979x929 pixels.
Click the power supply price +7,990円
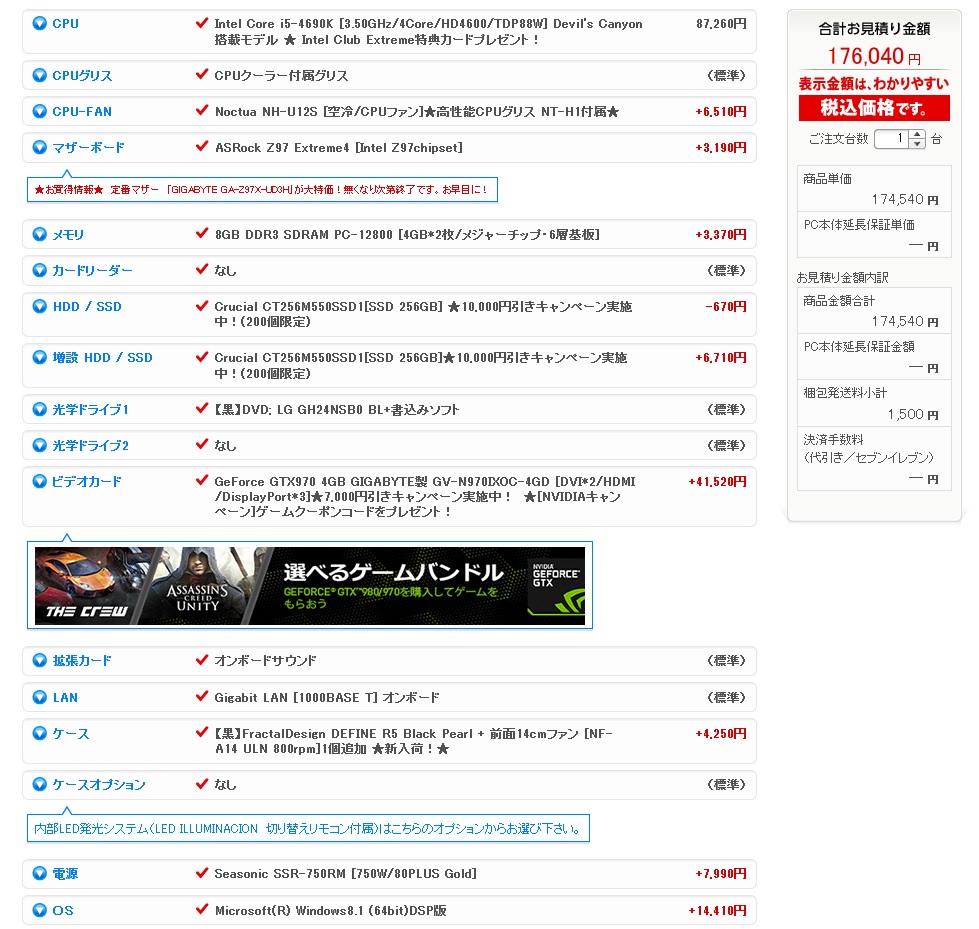point(721,874)
